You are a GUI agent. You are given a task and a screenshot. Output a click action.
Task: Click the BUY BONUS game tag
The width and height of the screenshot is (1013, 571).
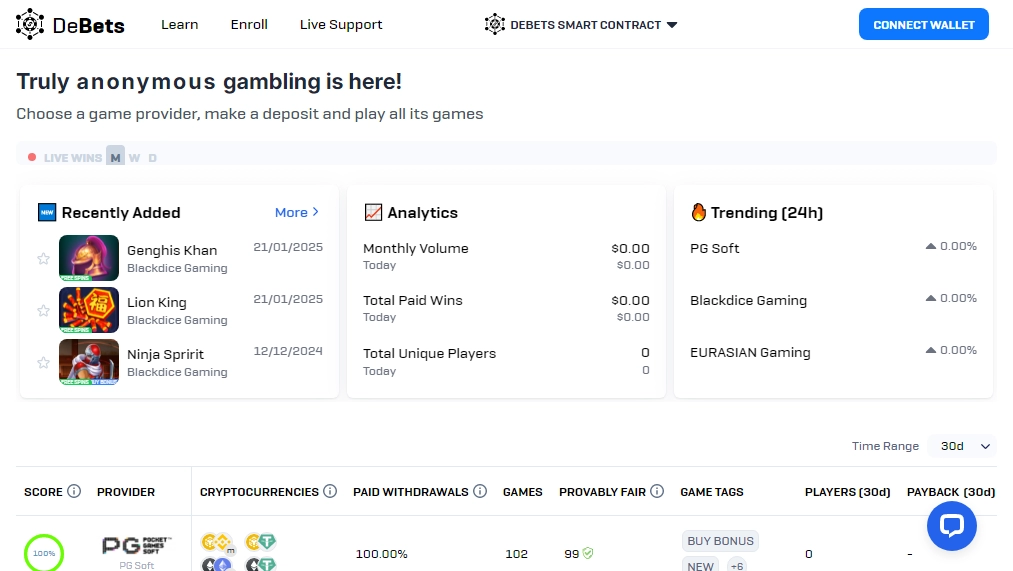(x=720, y=541)
